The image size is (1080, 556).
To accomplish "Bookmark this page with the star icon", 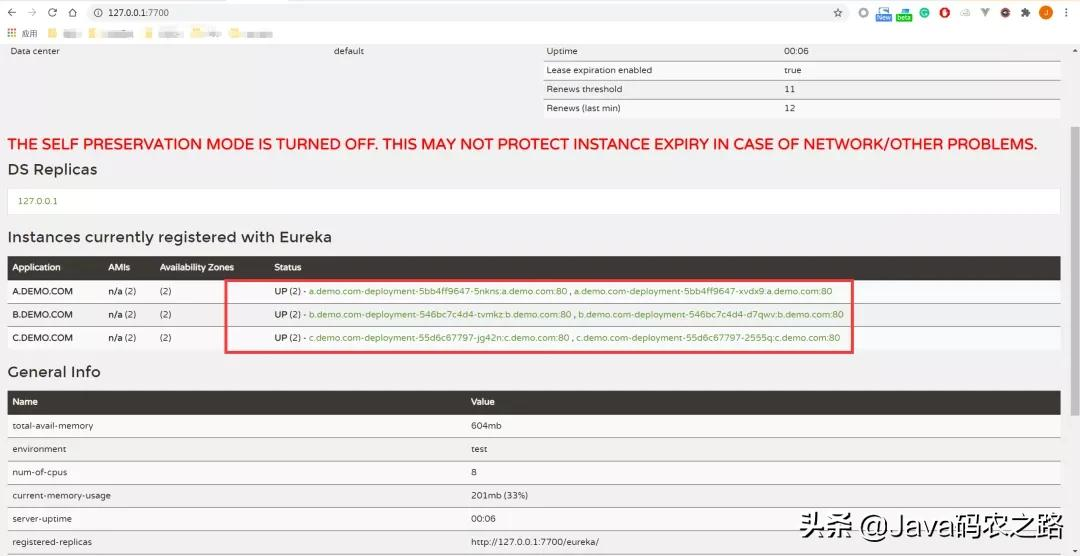I will [838, 12].
